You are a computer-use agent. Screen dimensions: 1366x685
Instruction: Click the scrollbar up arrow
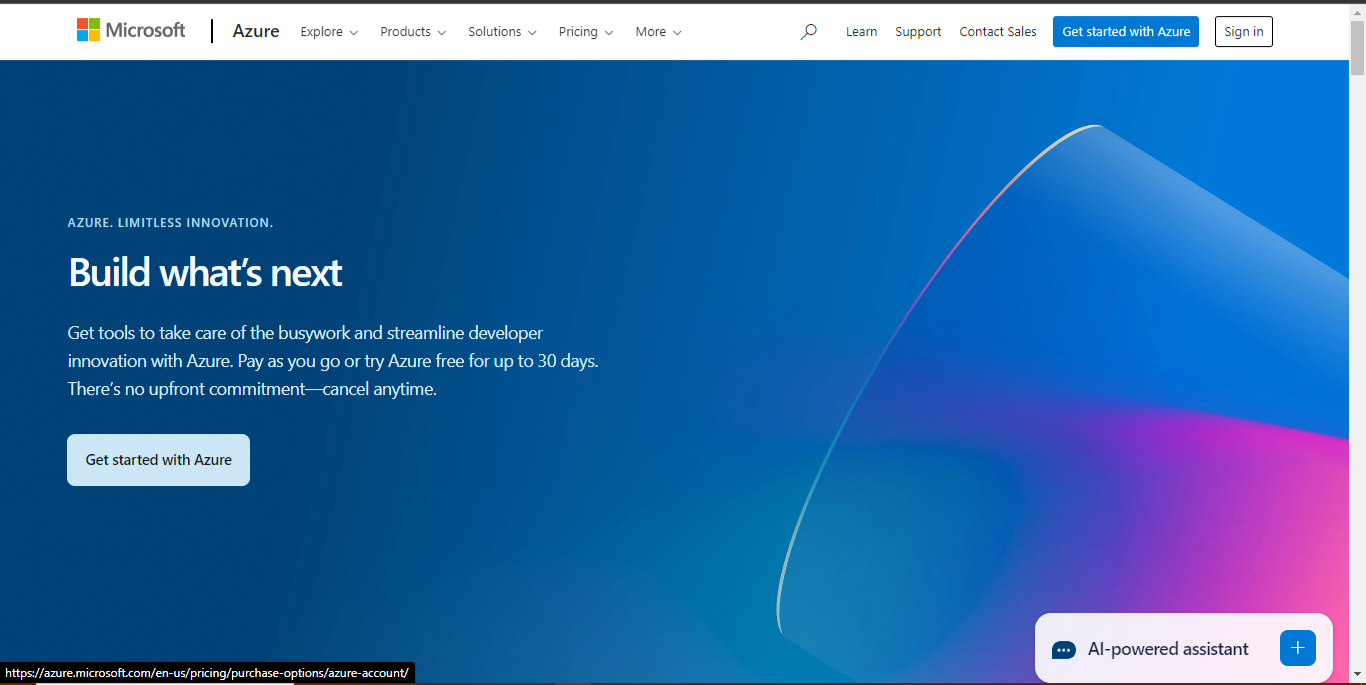pos(1357,11)
